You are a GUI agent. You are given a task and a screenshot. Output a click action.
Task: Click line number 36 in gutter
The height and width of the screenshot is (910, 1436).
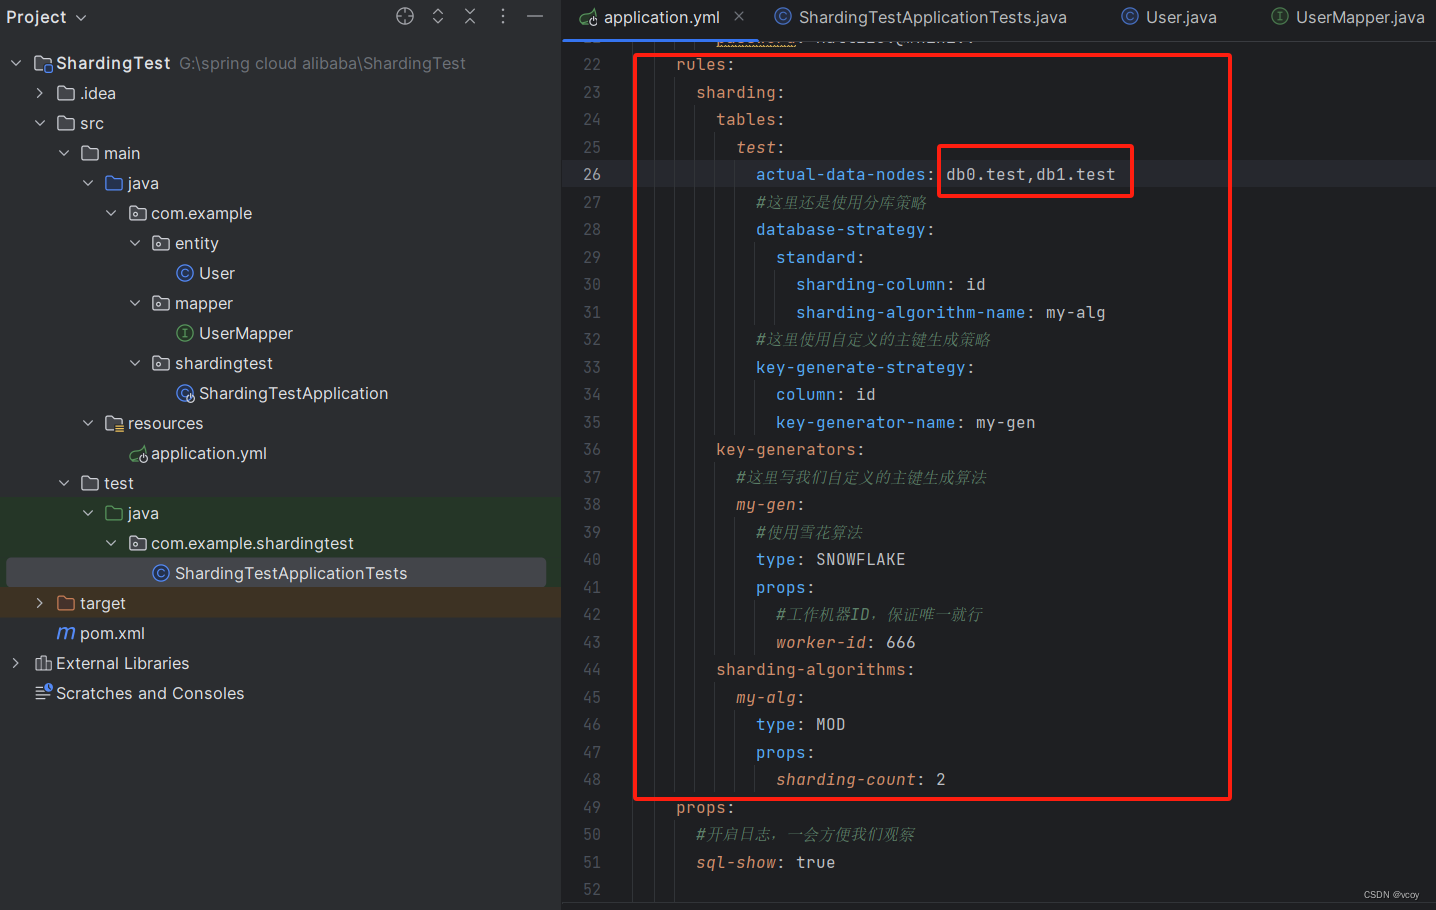click(x=592, y=449)
